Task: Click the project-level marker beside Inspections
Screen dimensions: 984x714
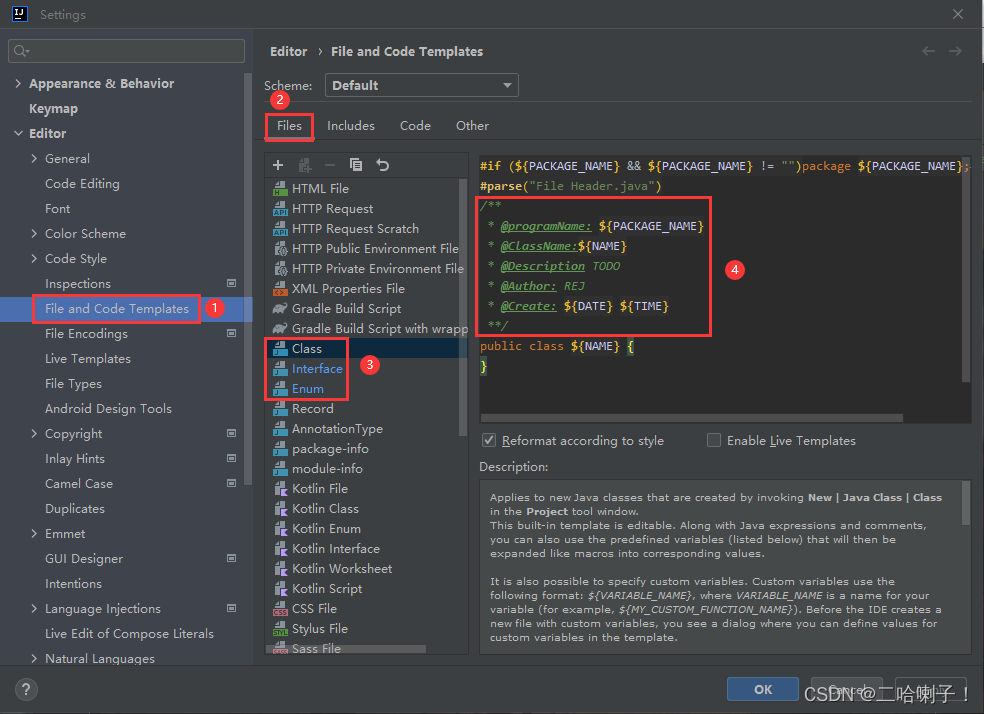Action: (x=232, y=284)
